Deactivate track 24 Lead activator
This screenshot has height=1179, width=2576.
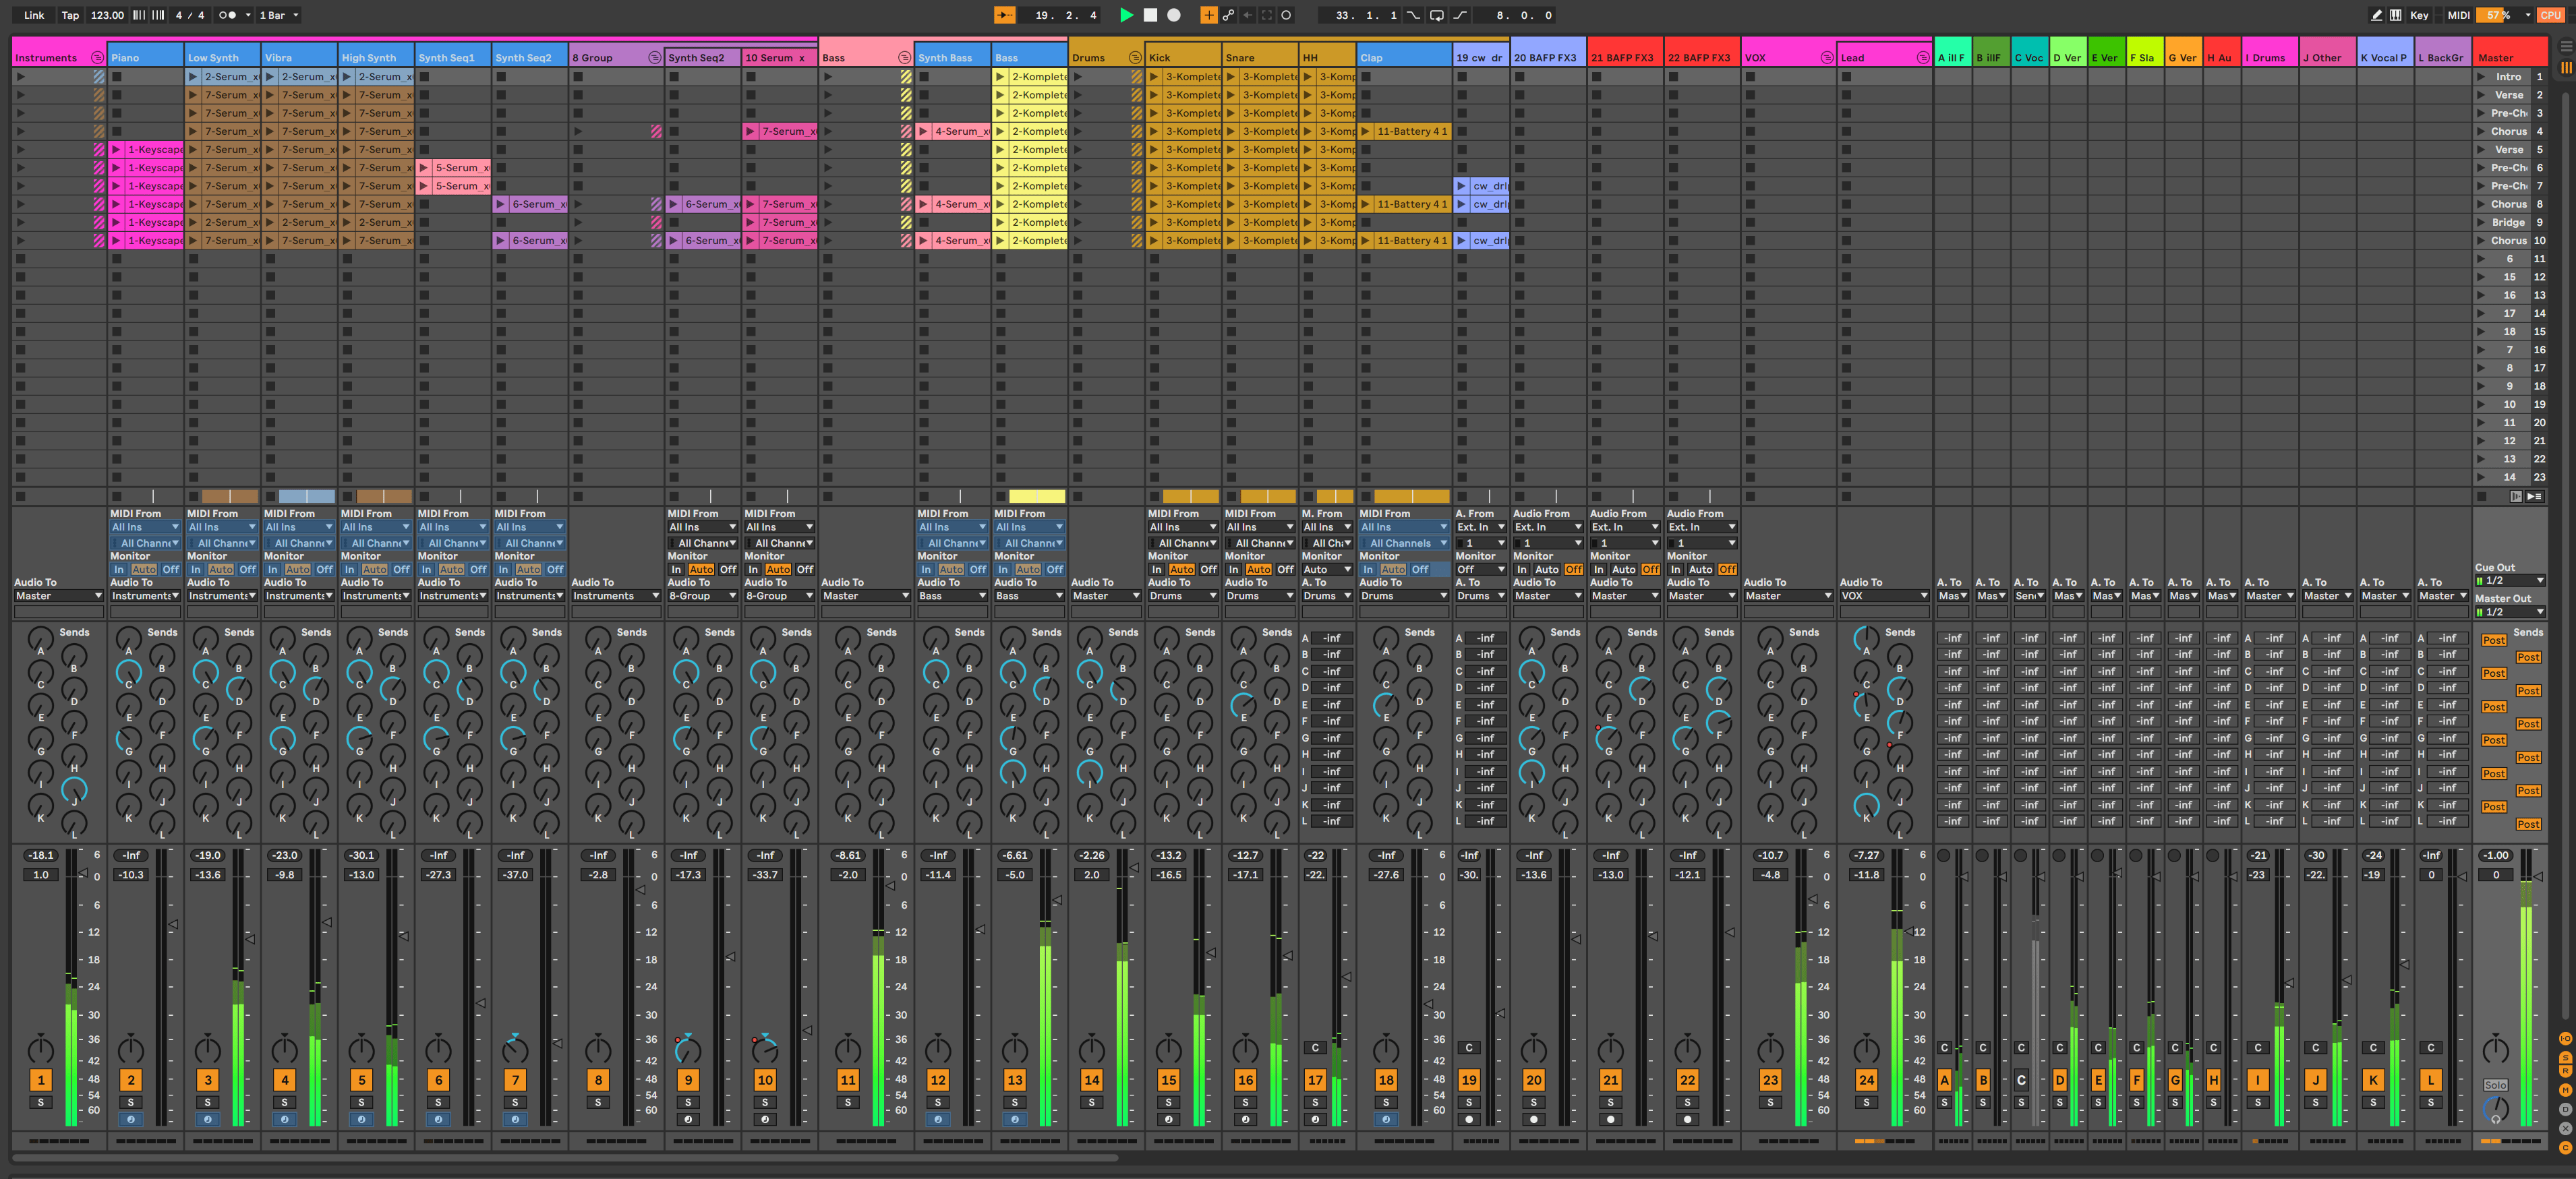pos(1866,1080)
